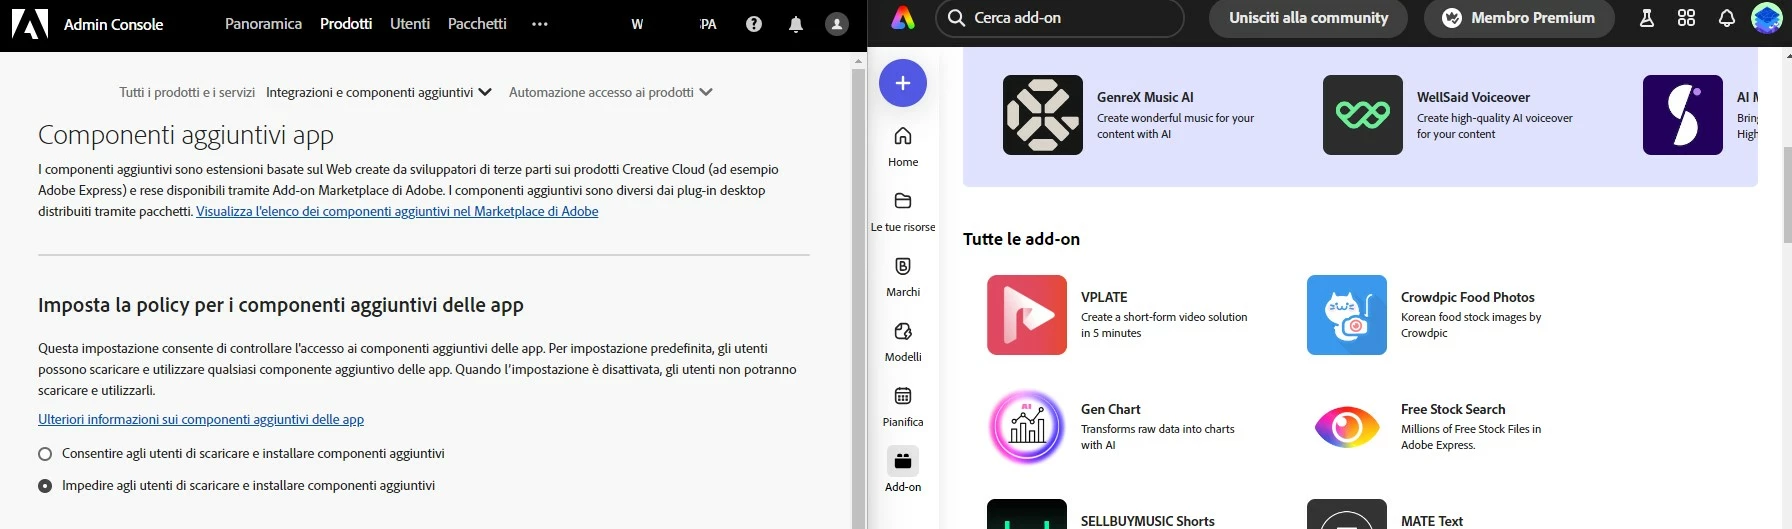Open Gen Chart add-on icon
The image size is (1792, 529).
(1027, 427)
